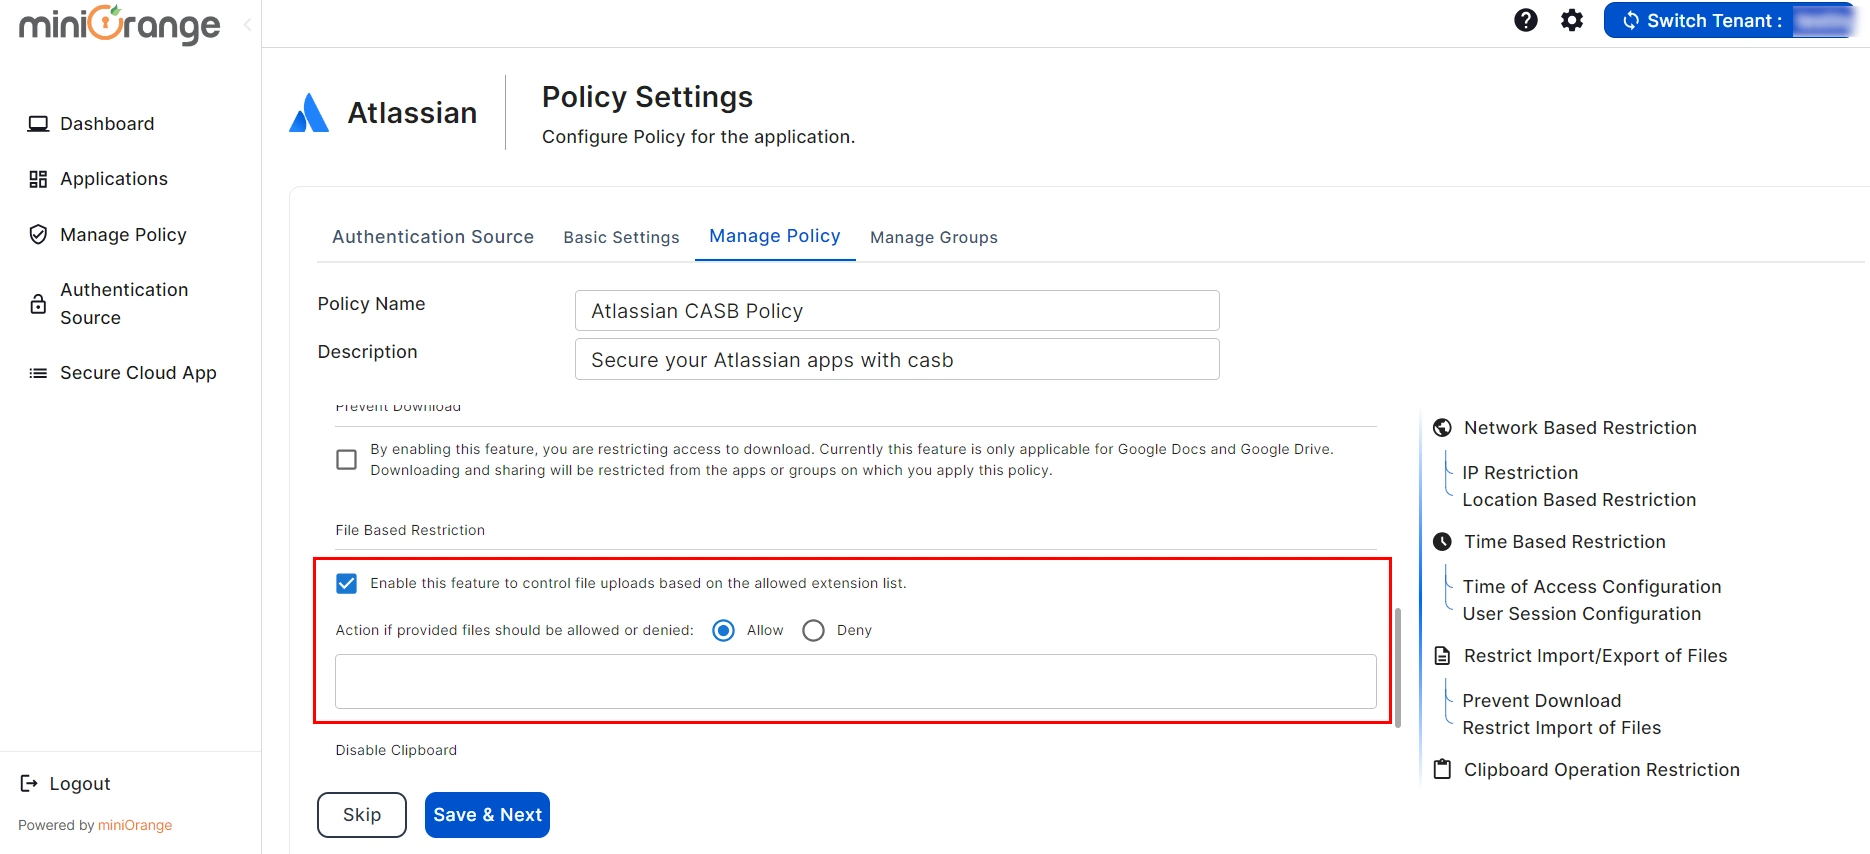Click the Policy Name input field
Screen dimensions: 1870x854
[x=897, y=311]
